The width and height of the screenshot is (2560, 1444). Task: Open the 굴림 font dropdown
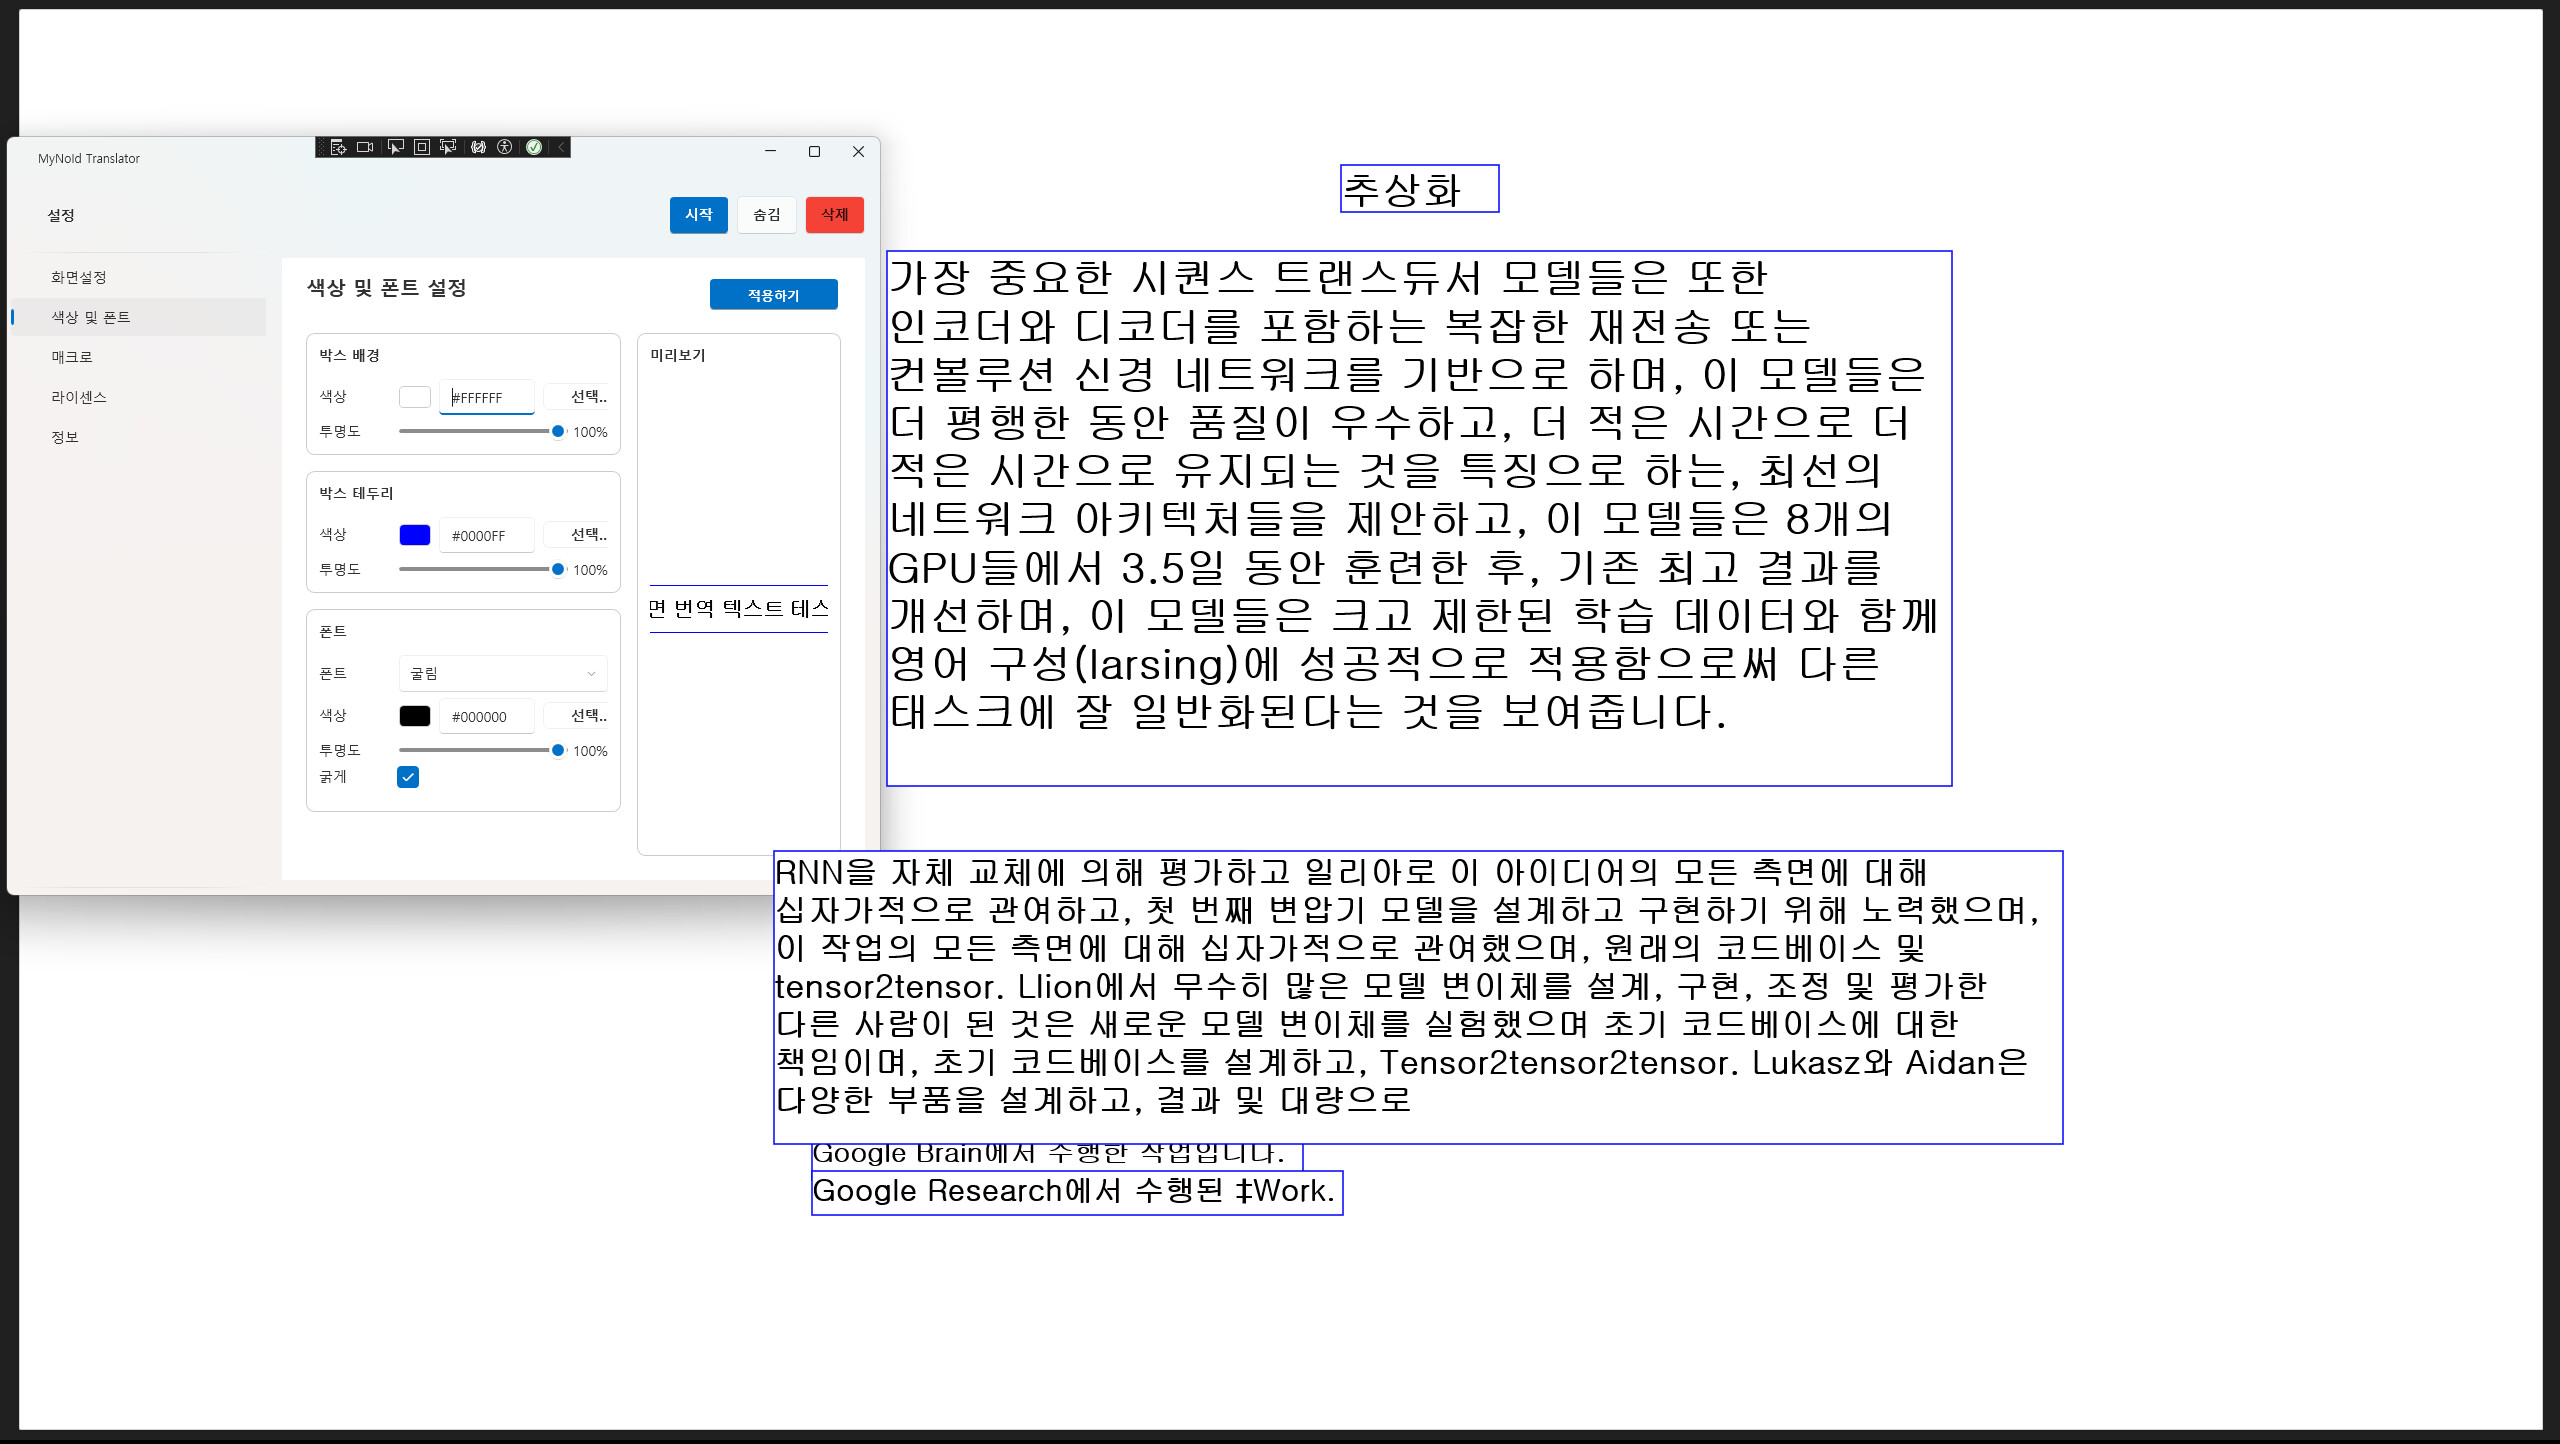point(502,673)
